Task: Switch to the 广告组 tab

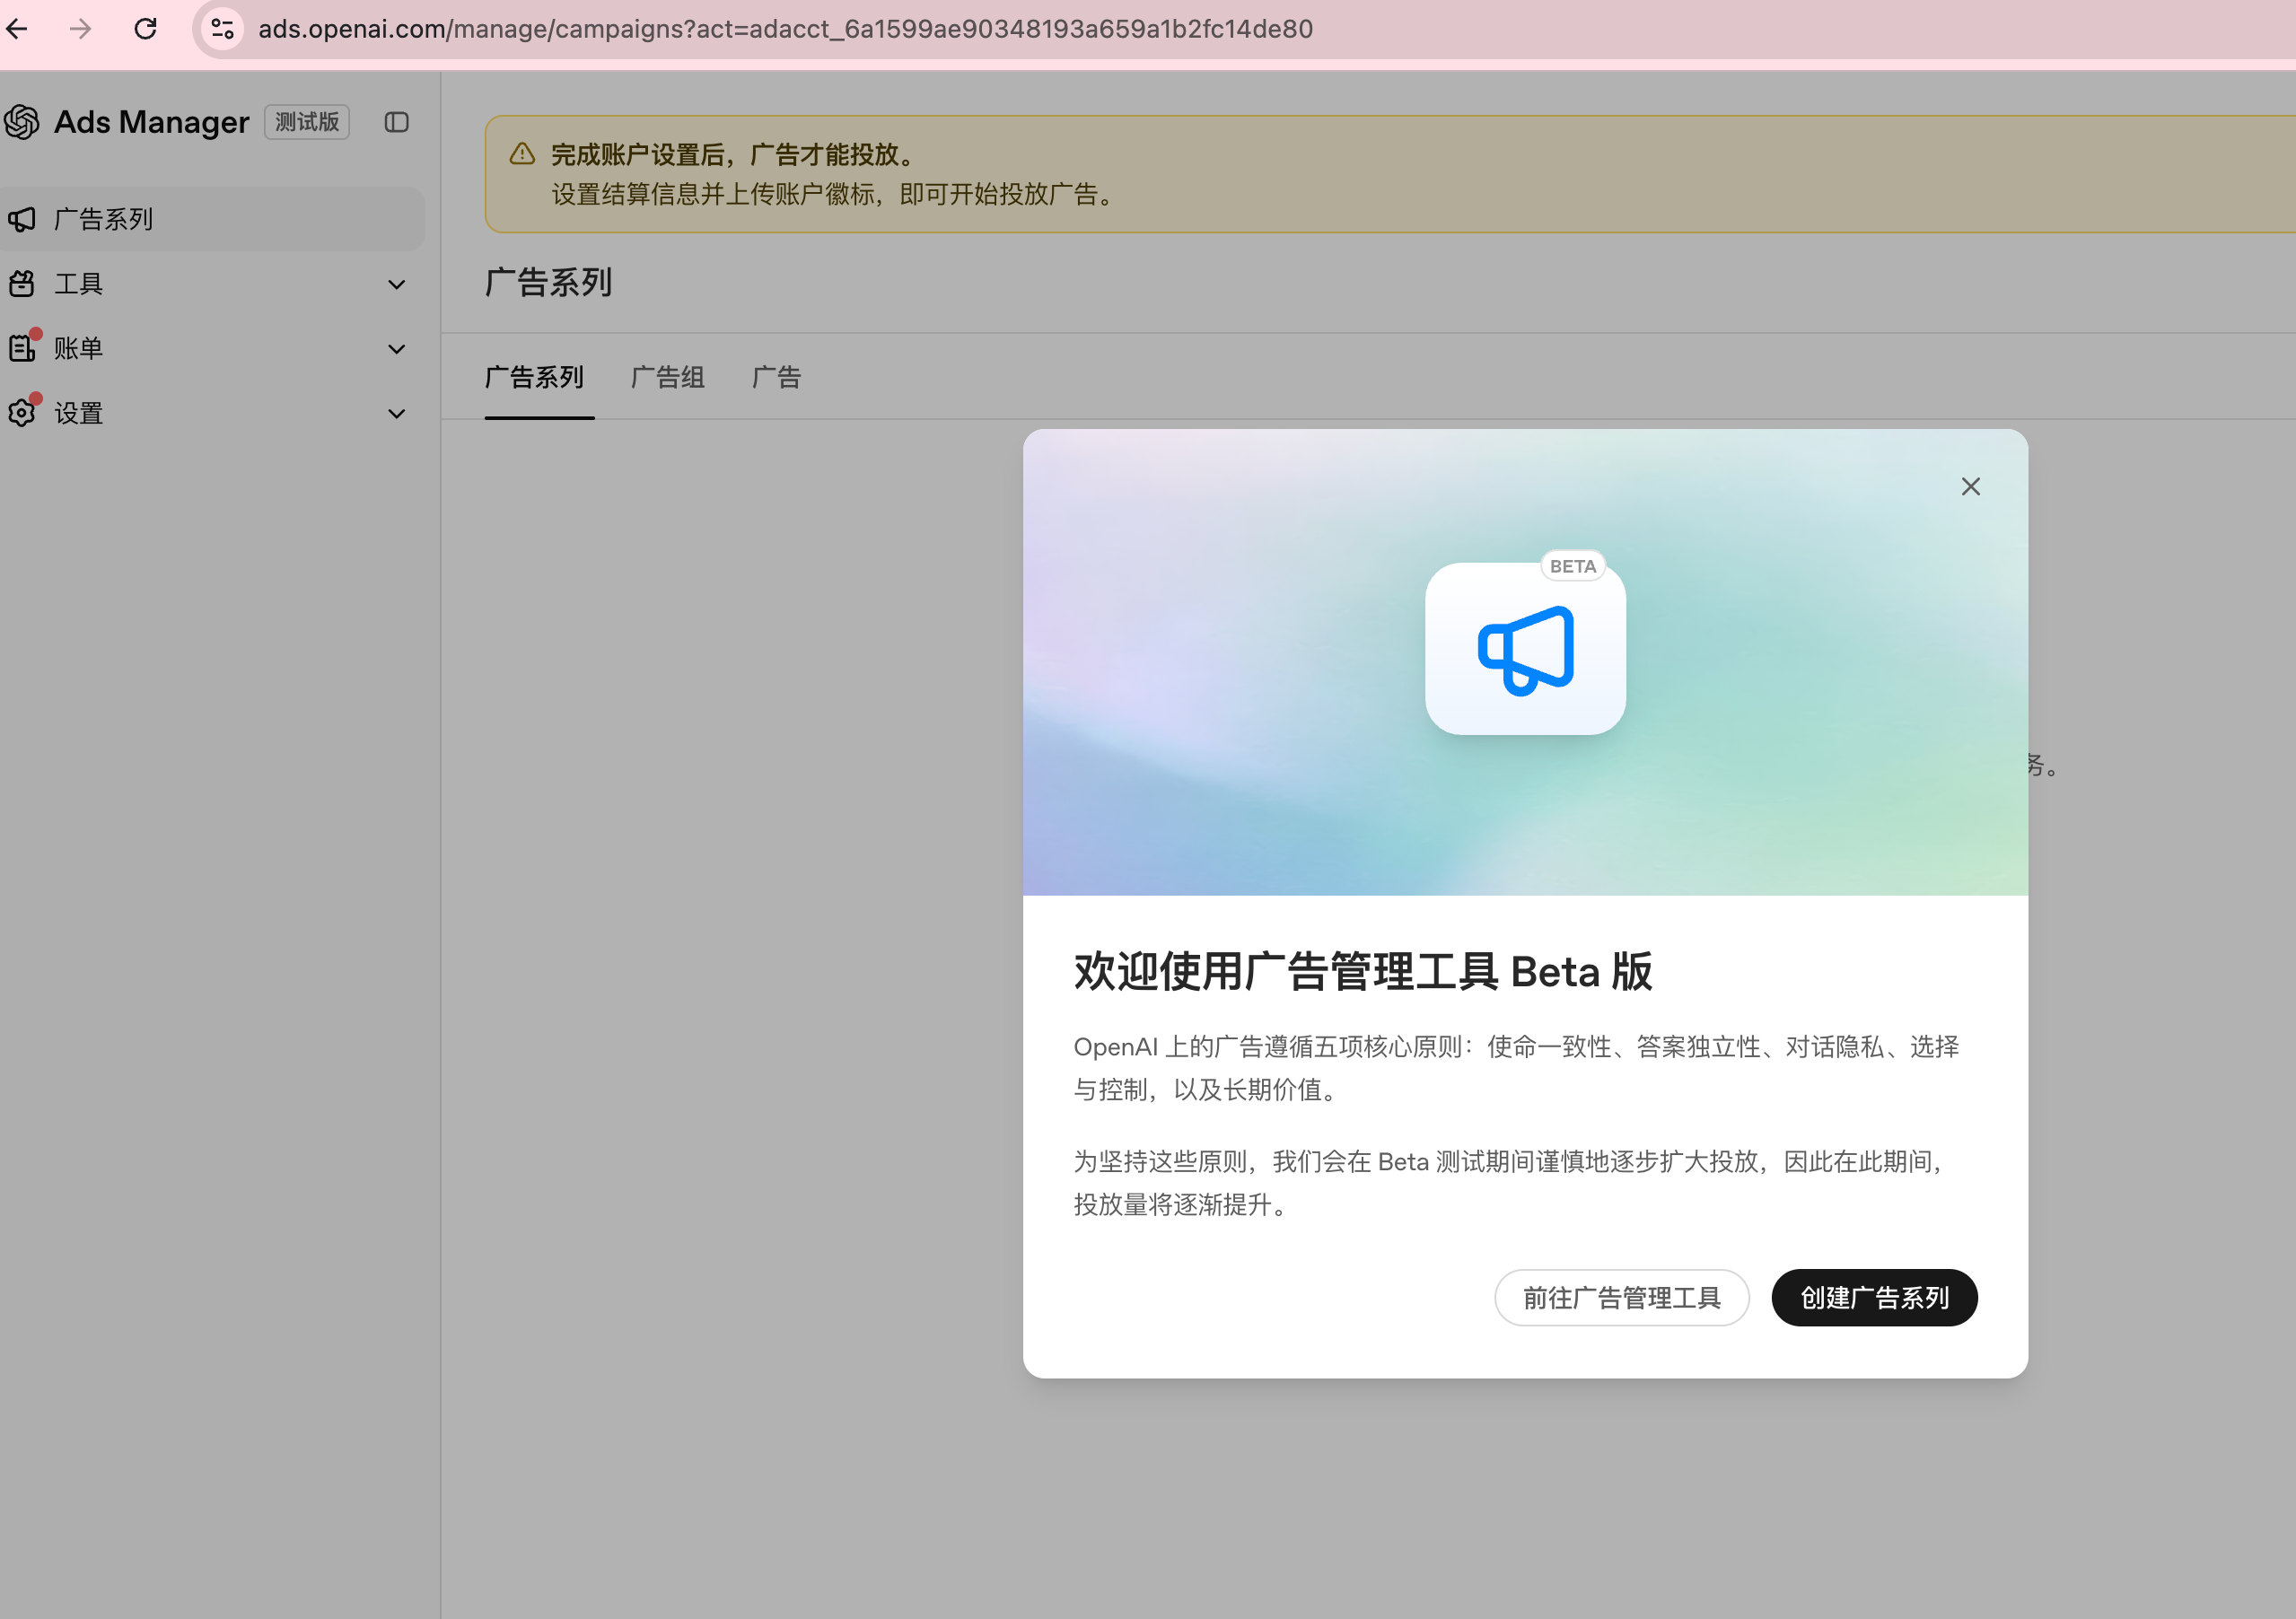Action: coord(668,377)
